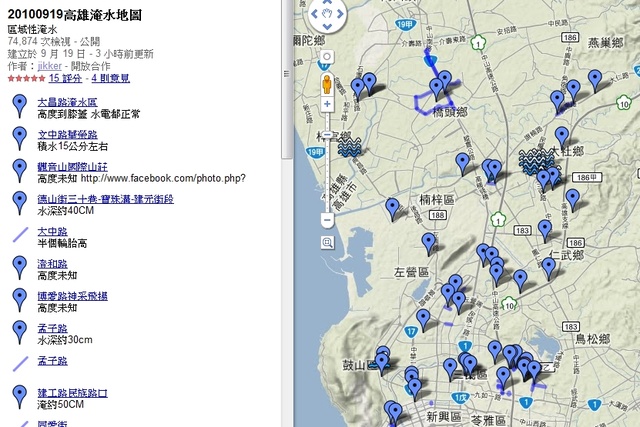This screenshot has height=427, width=640.
Task: Open the 4 則意見 comments link
Action: point(111,78)
